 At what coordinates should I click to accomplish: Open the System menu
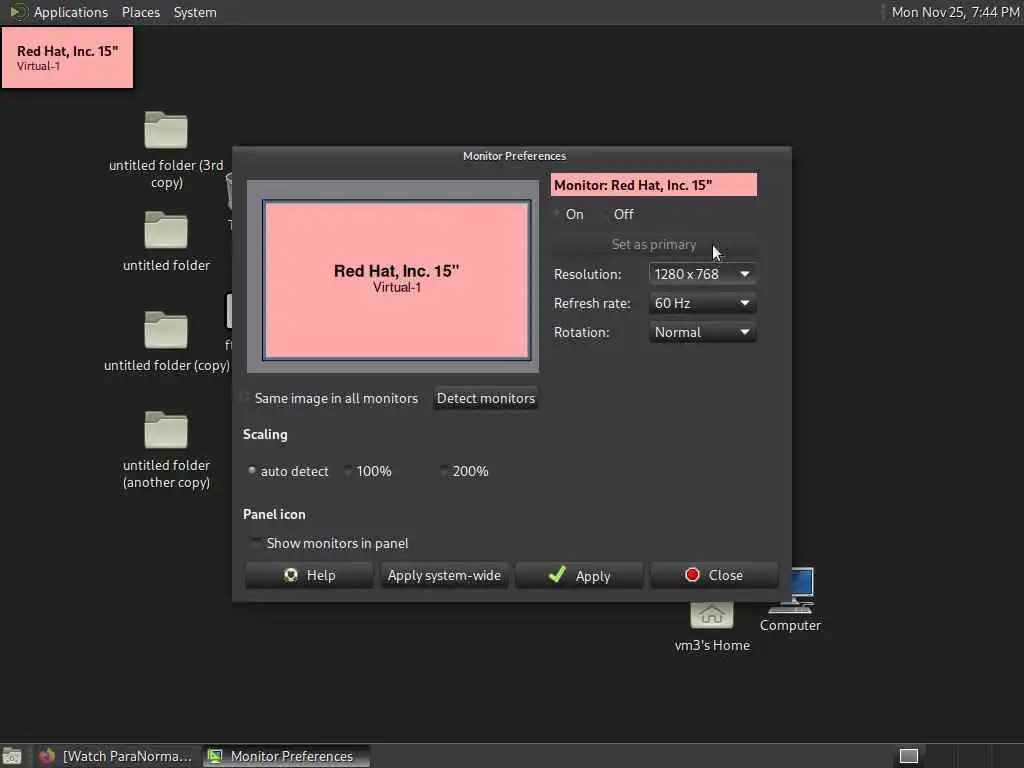[x=195, y=12]
